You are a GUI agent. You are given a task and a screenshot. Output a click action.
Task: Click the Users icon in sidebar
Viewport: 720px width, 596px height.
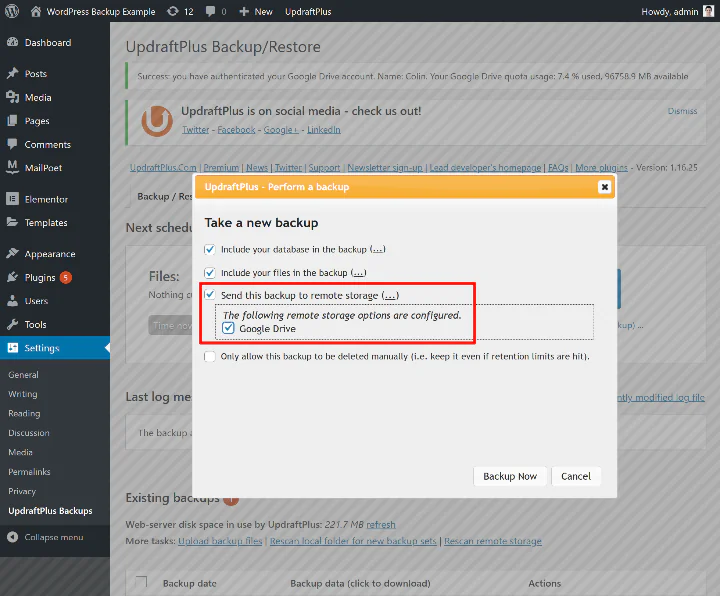point(12,301)
